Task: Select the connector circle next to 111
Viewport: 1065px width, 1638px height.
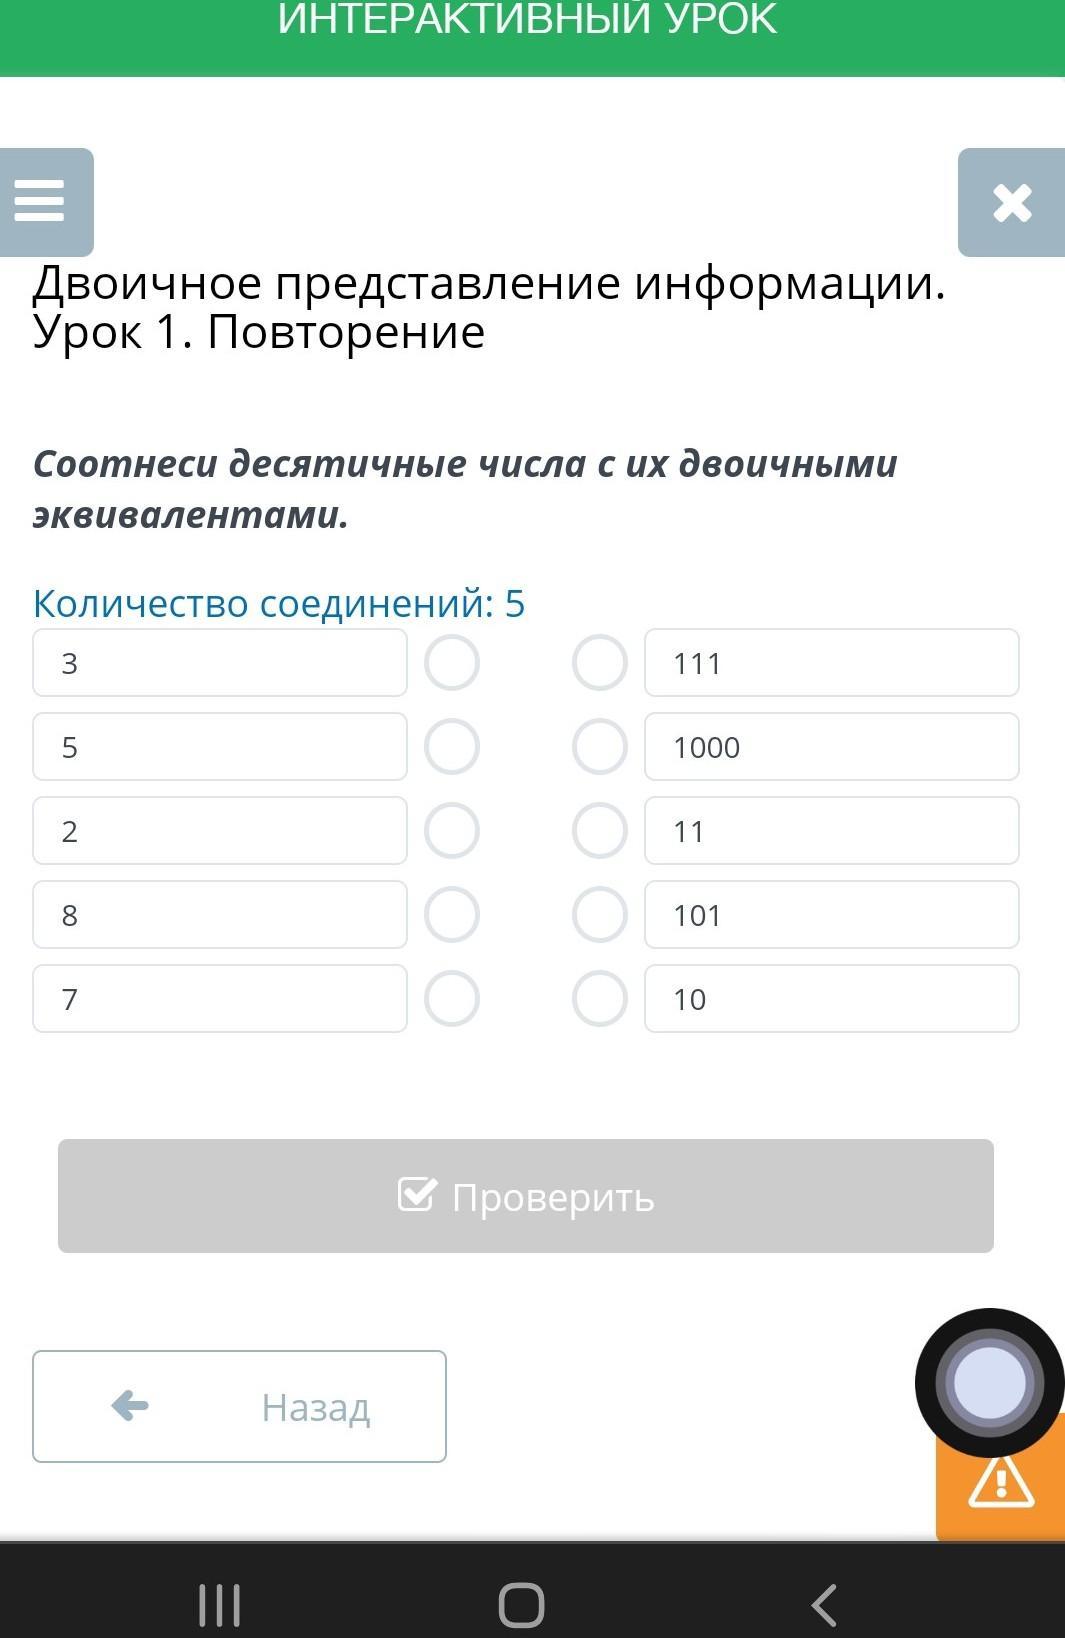Action: point(600,663)
